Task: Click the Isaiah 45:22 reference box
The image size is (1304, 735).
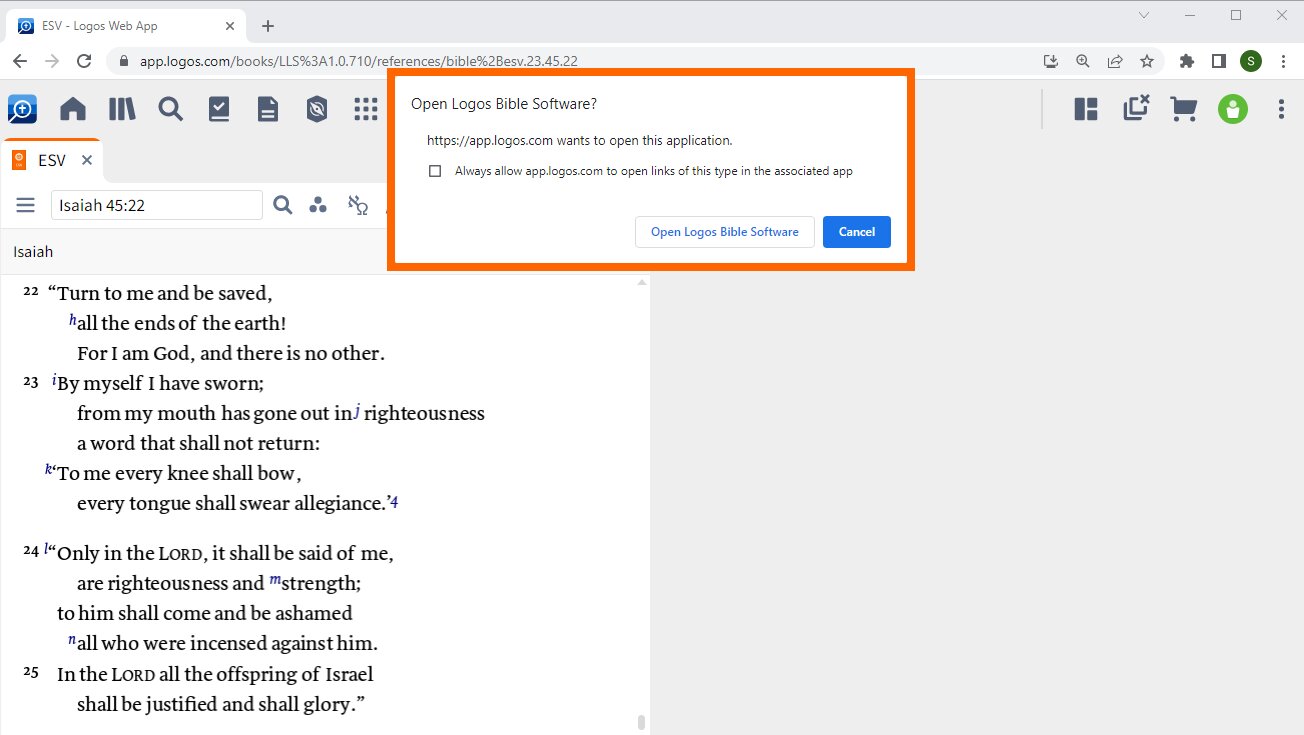Action: [x=157, y=205]
